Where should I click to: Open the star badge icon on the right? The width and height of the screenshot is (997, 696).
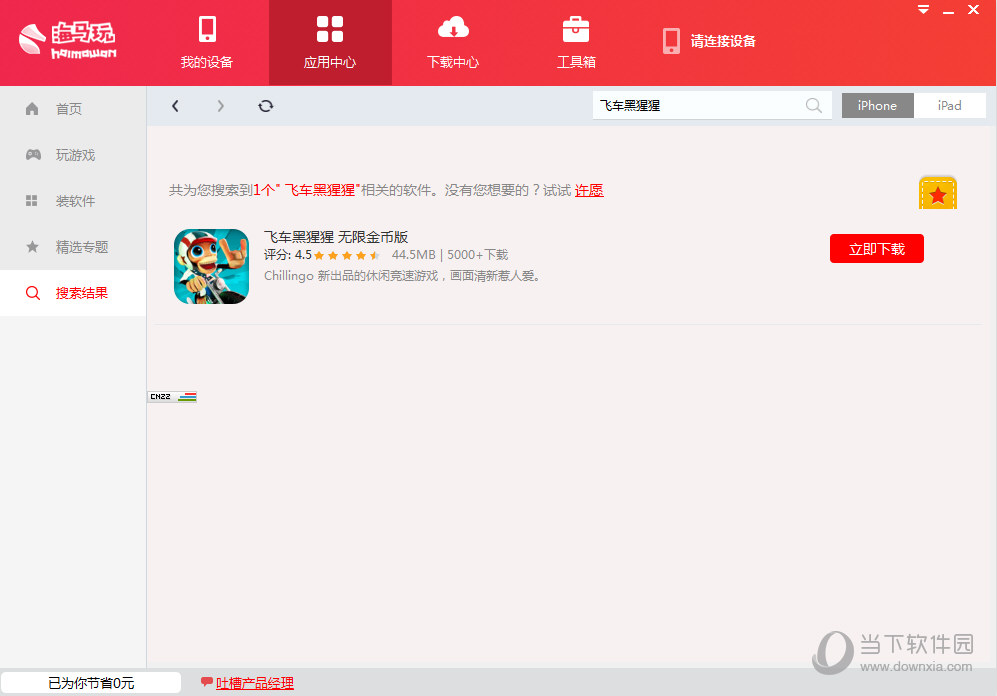tap(937, 192)
